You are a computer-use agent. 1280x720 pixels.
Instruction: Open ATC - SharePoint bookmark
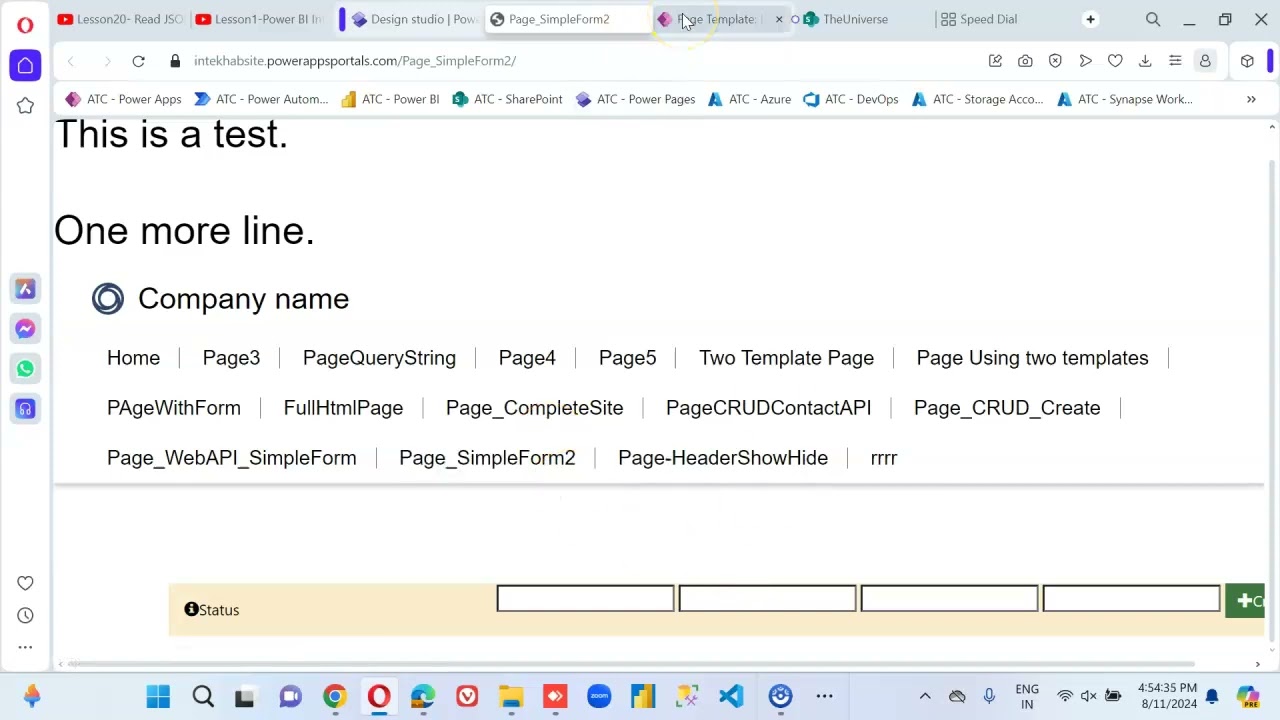508,99
